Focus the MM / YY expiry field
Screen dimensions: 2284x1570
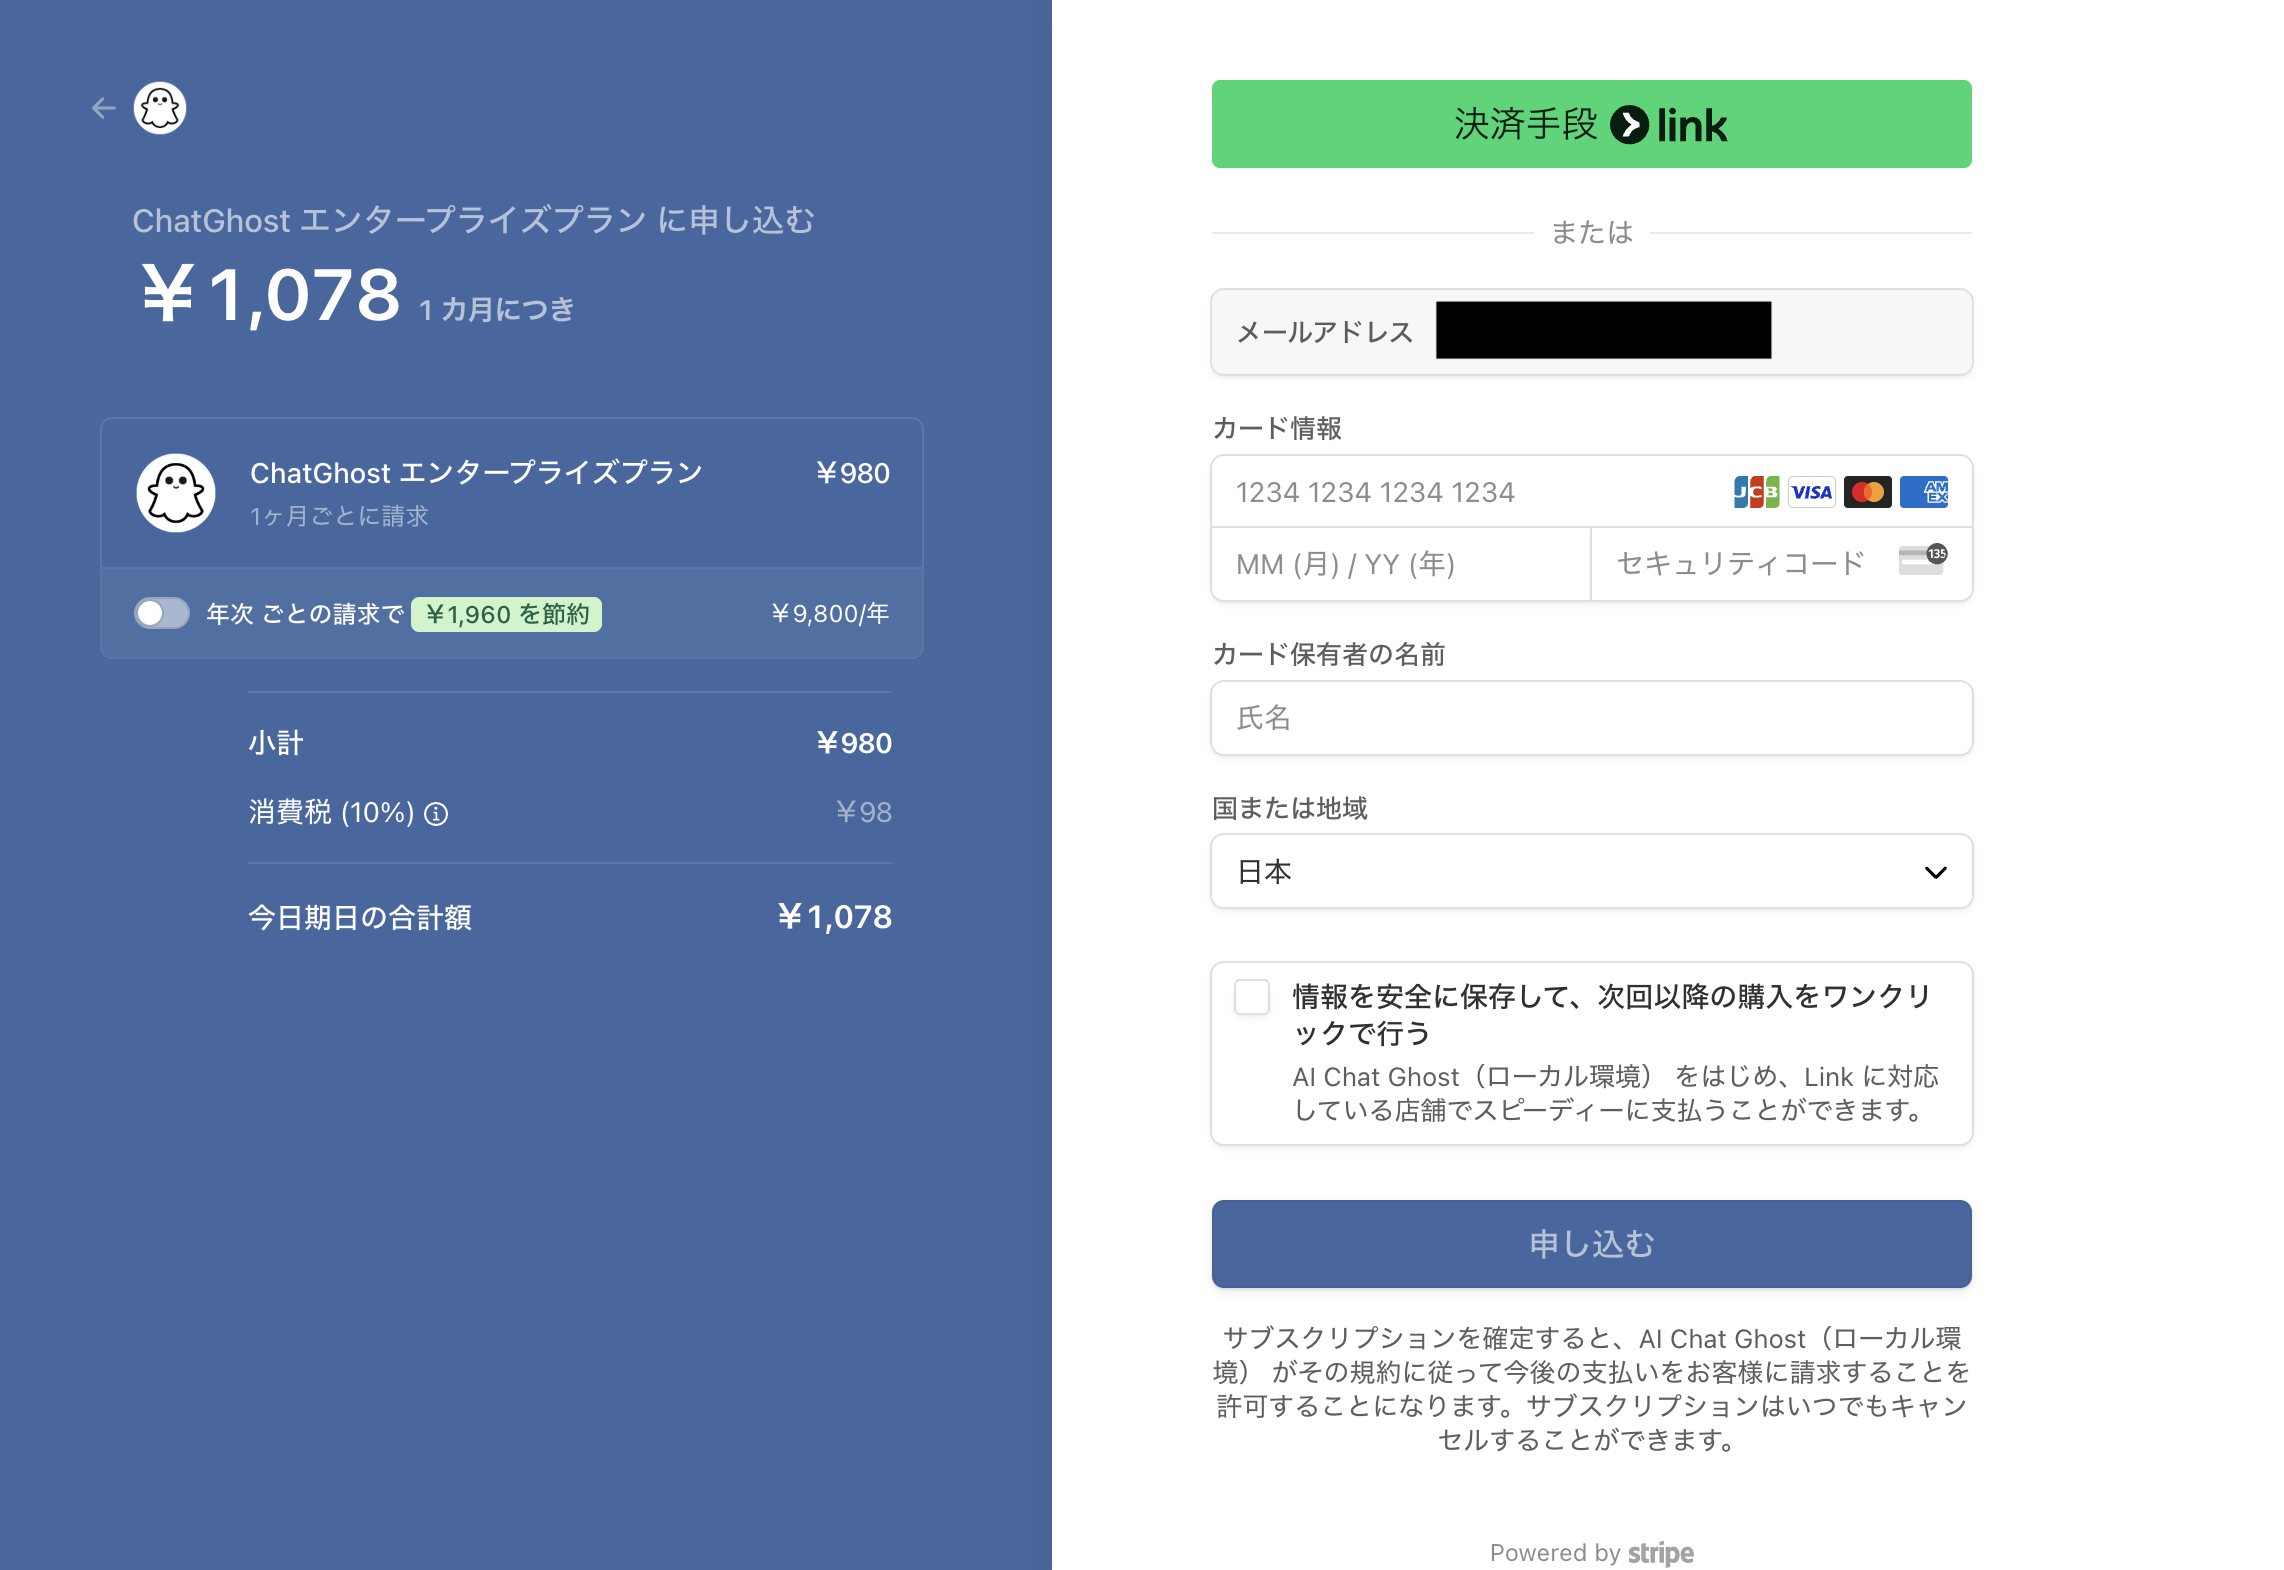(x=1401, y=564)
